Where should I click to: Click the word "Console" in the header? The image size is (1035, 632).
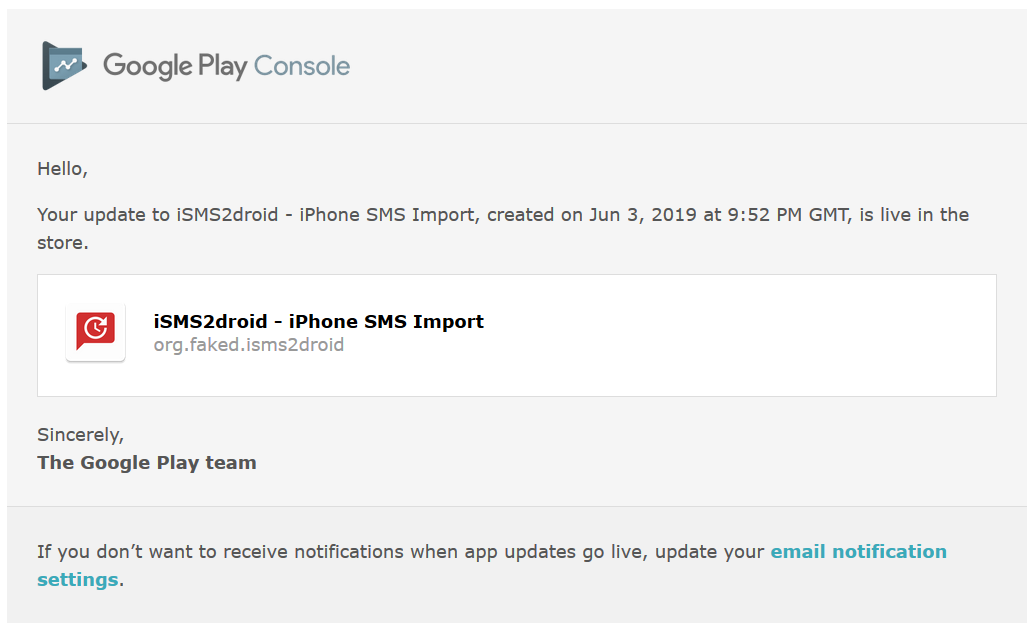pyautogui.click(x=302, y=66)
